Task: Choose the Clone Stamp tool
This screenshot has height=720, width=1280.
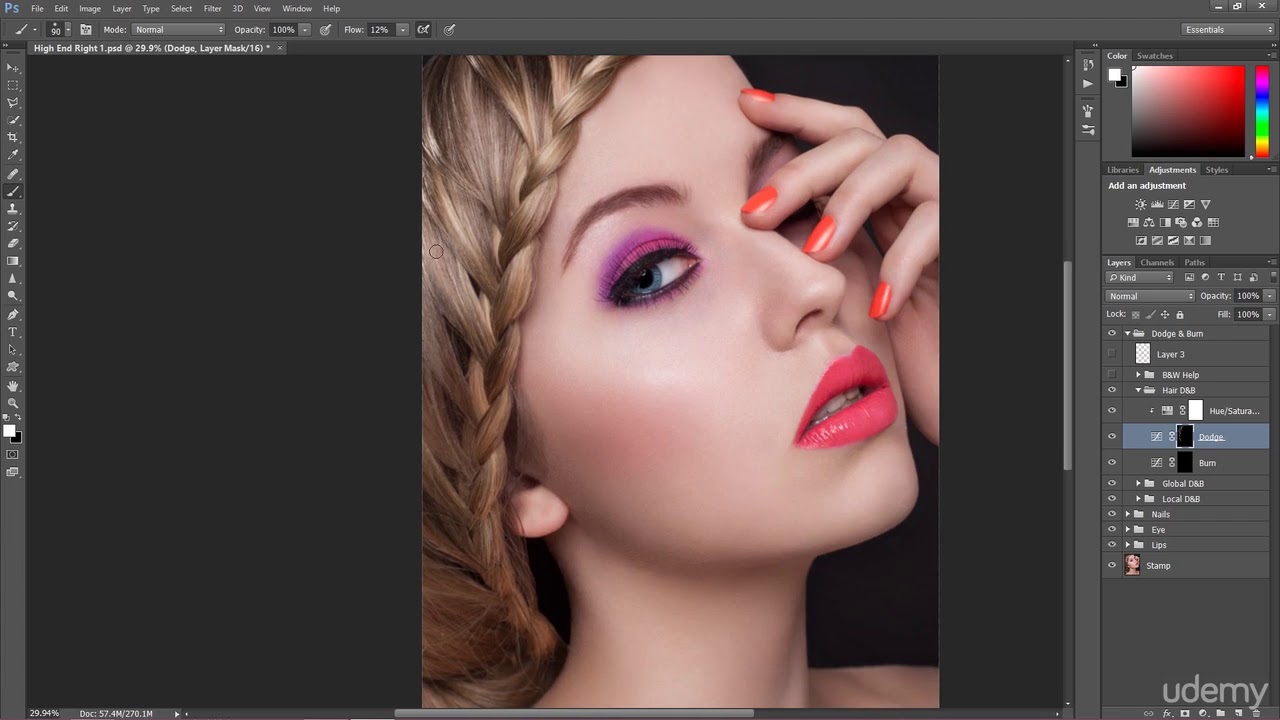Action: coord(13,208)
